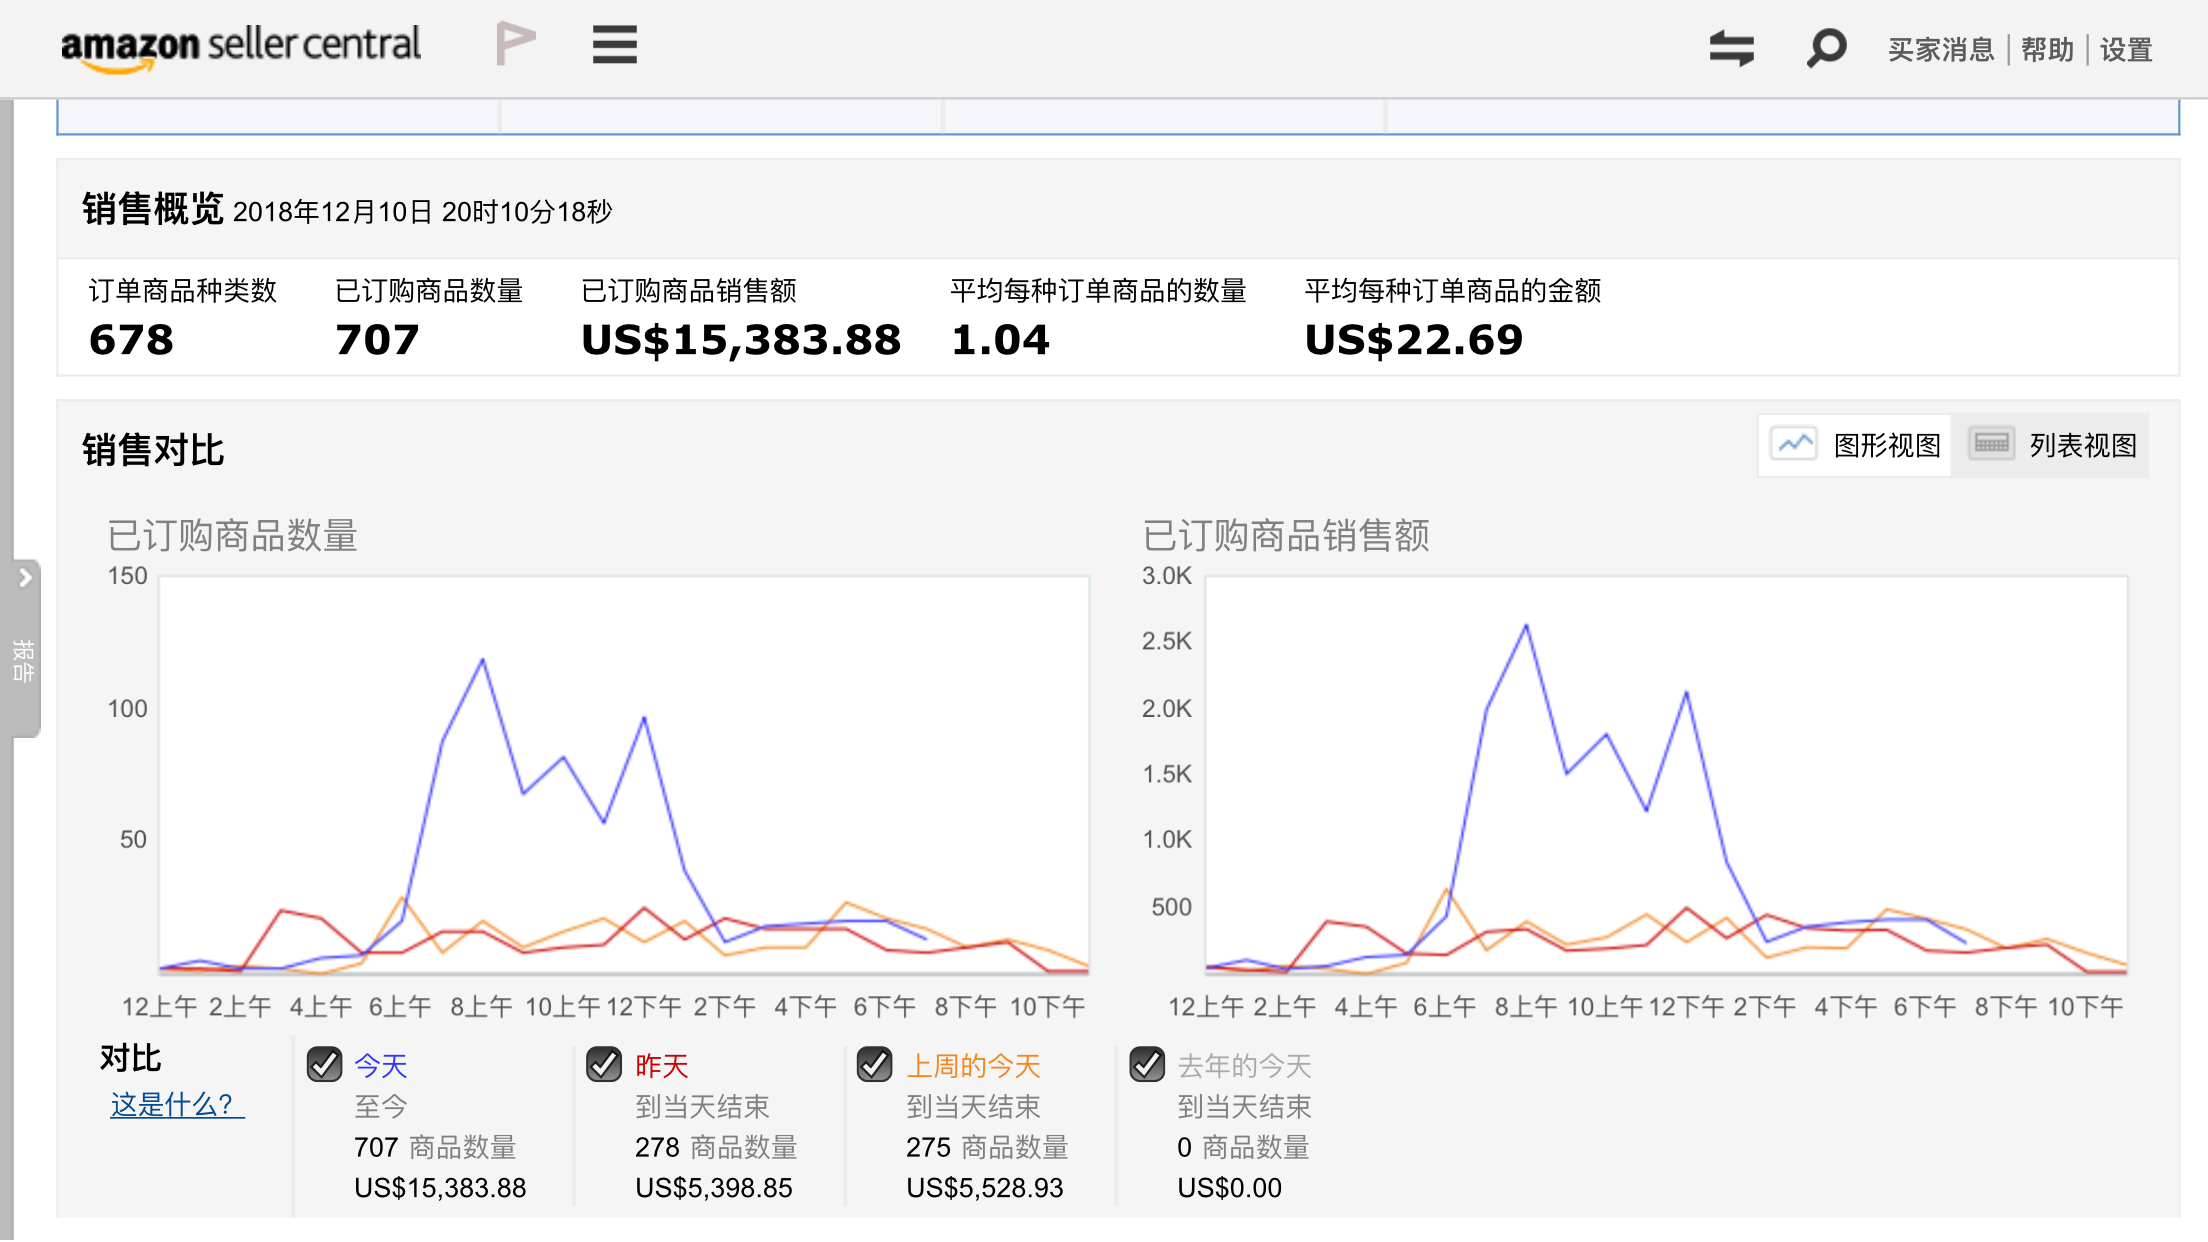
Task: Open 买家消息 buyer messages
Action: pos(1941,50)
